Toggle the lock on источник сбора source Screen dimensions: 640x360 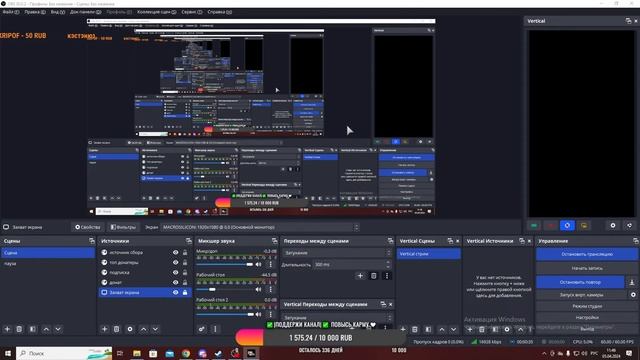click(x=185, y=253)
